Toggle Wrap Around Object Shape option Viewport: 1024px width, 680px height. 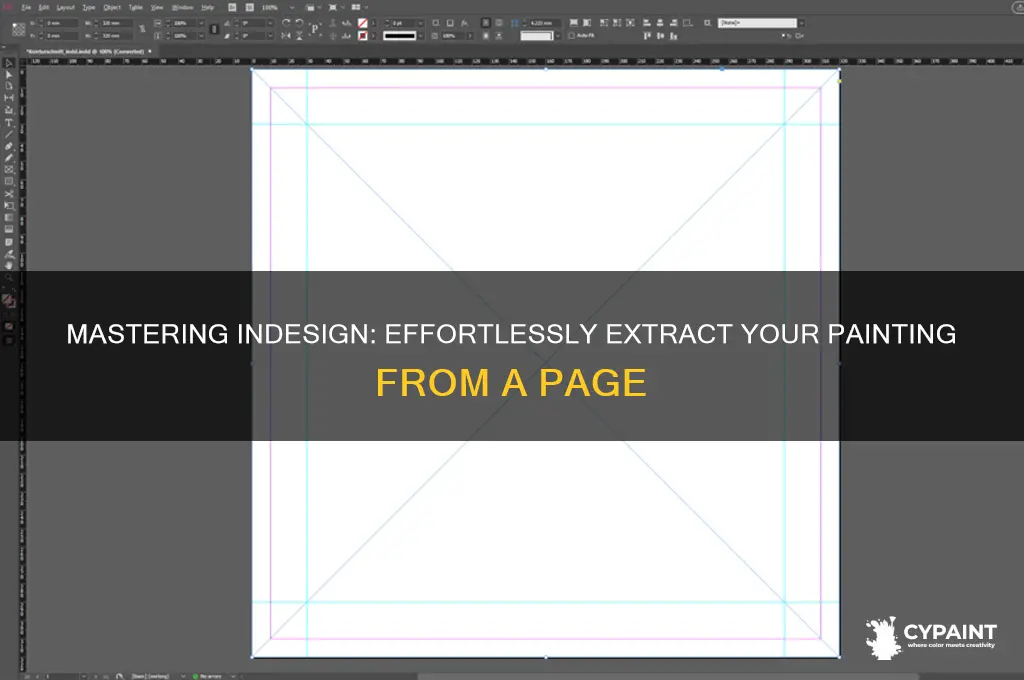pos(485,36)
